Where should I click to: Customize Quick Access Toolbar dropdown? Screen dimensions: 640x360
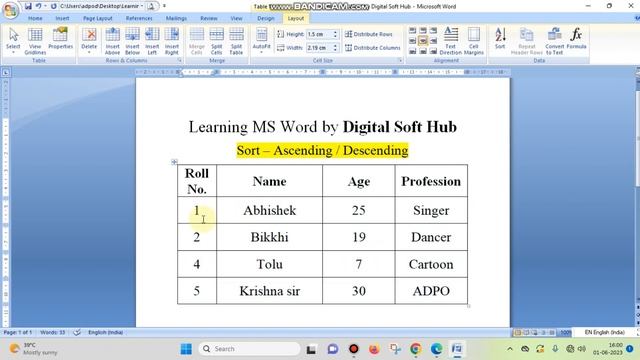[164, 6]
